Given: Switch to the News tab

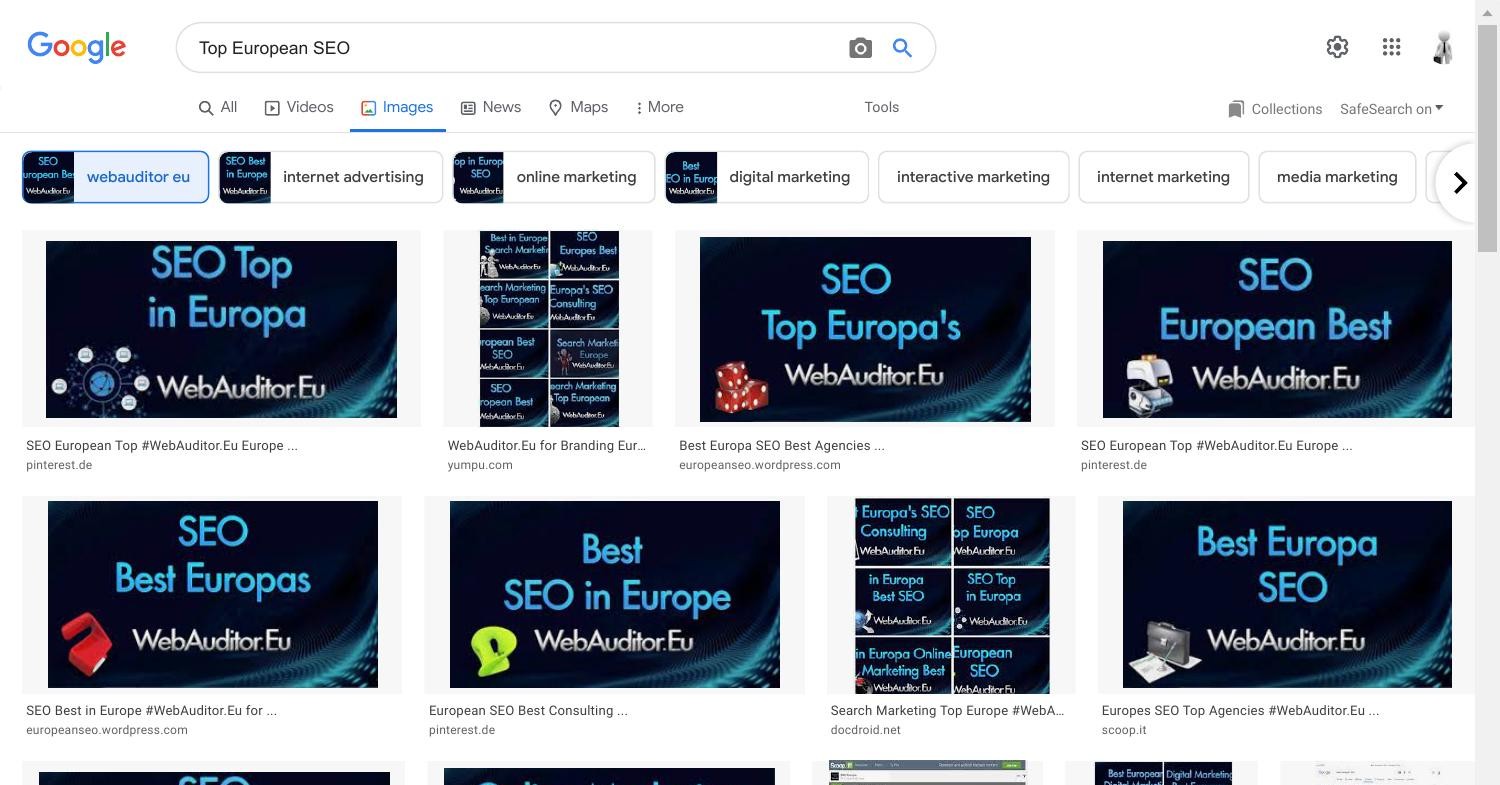Looking at the screenshot, I should (490, 107).
